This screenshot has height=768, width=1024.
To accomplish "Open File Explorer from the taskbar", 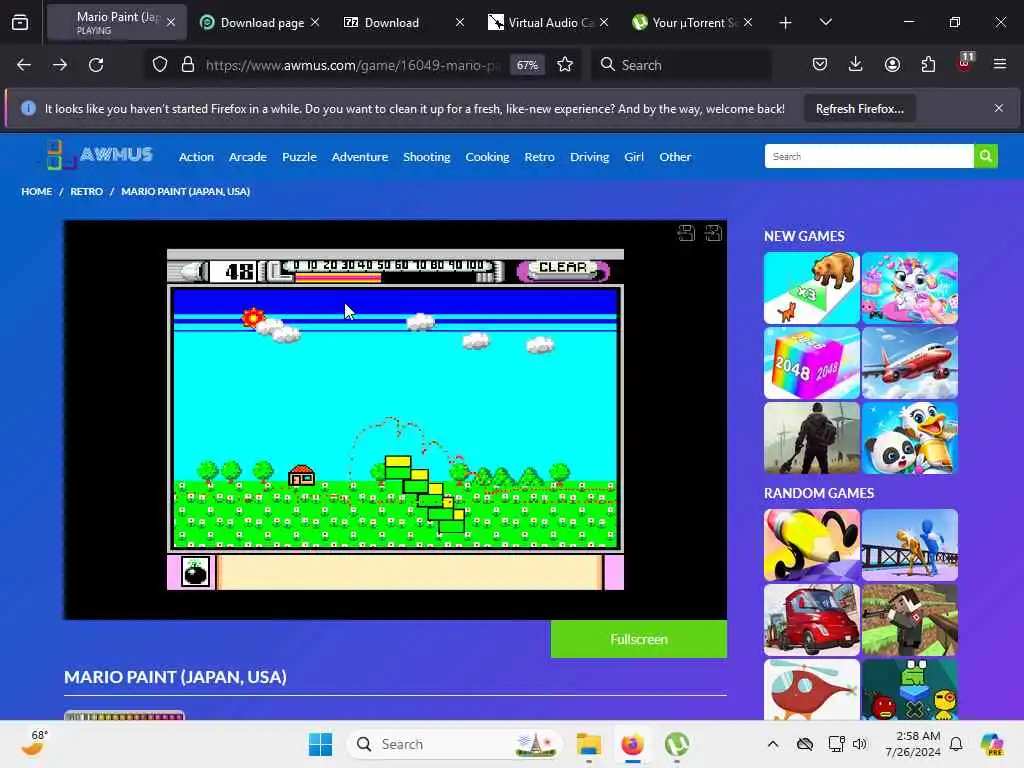I will click(x=588, y=744).
